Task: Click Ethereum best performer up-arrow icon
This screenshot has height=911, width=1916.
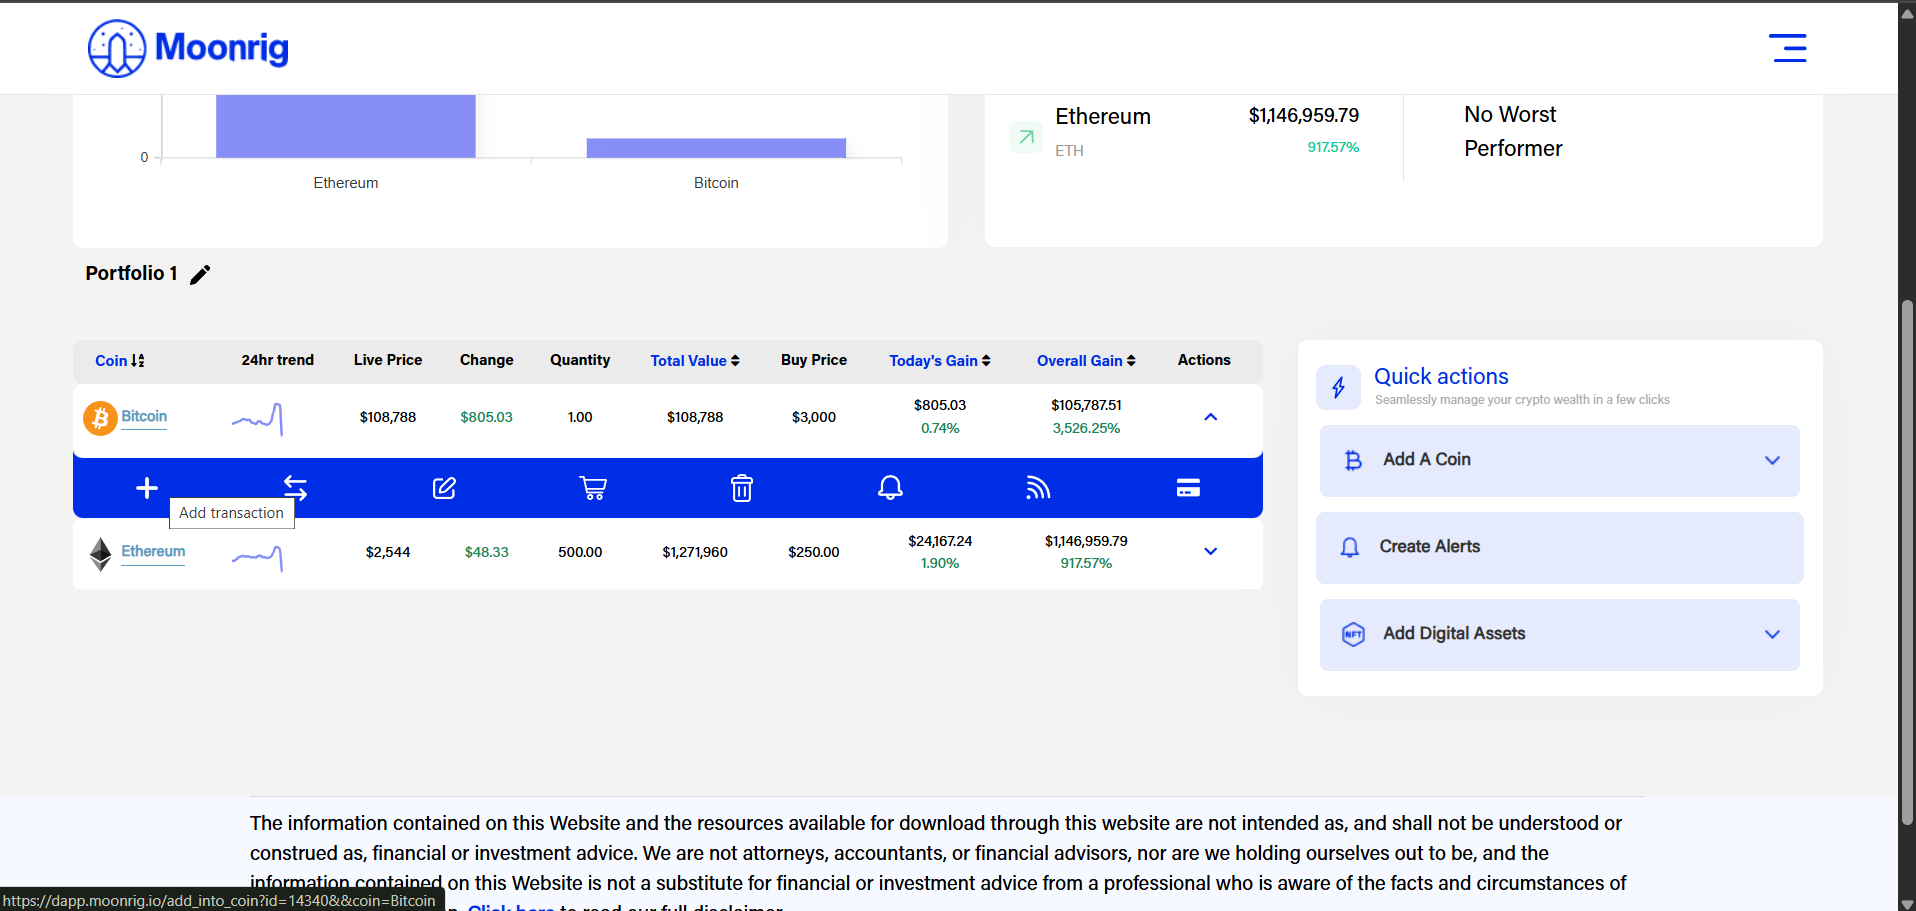Action: (x=1026, y=137)
